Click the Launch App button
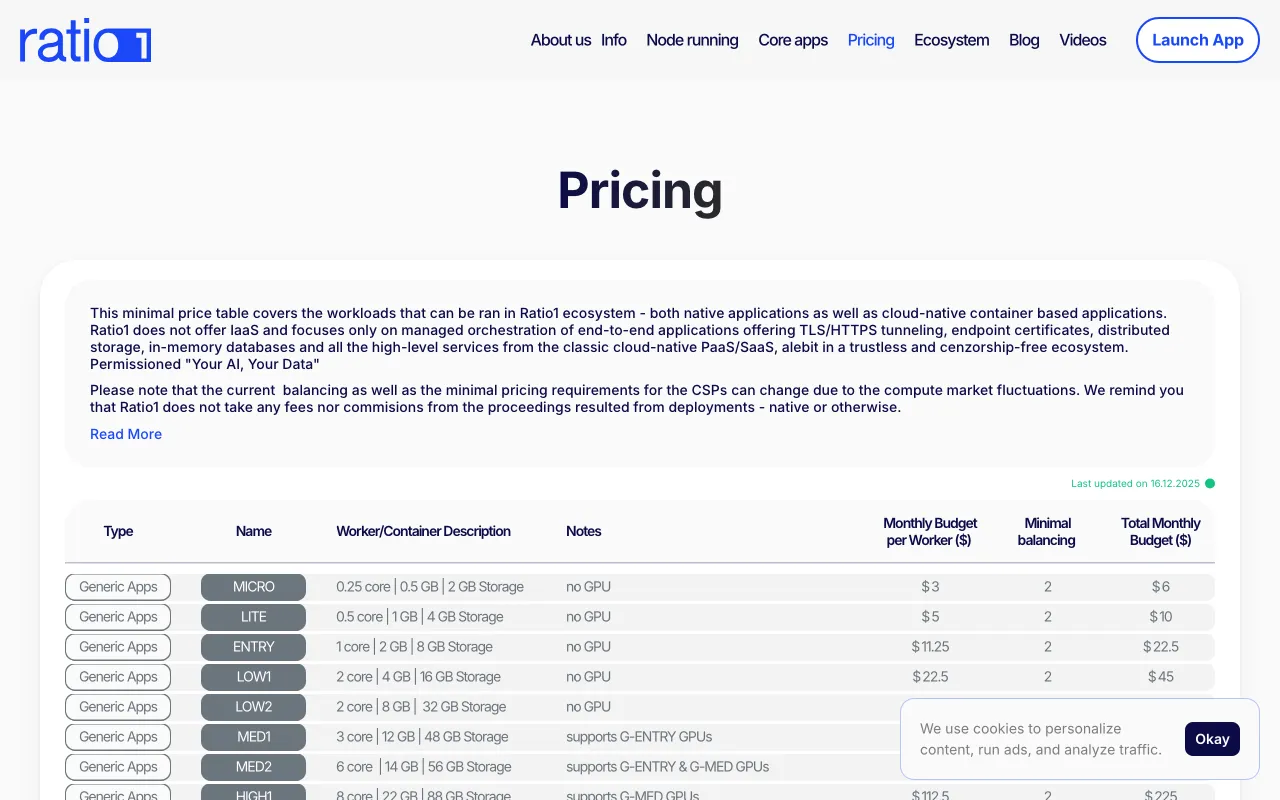The image size is (1280, 800). [x=1198, y=40]
